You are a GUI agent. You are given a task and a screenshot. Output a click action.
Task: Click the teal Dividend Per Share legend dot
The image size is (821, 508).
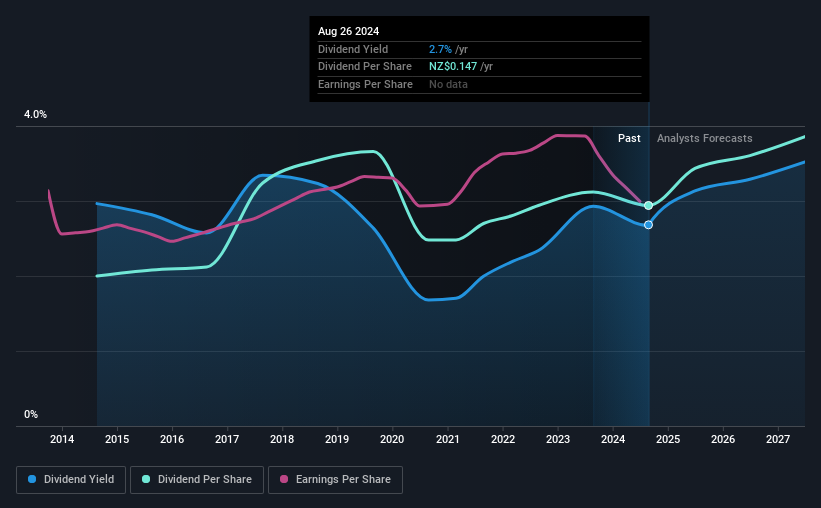146,479
